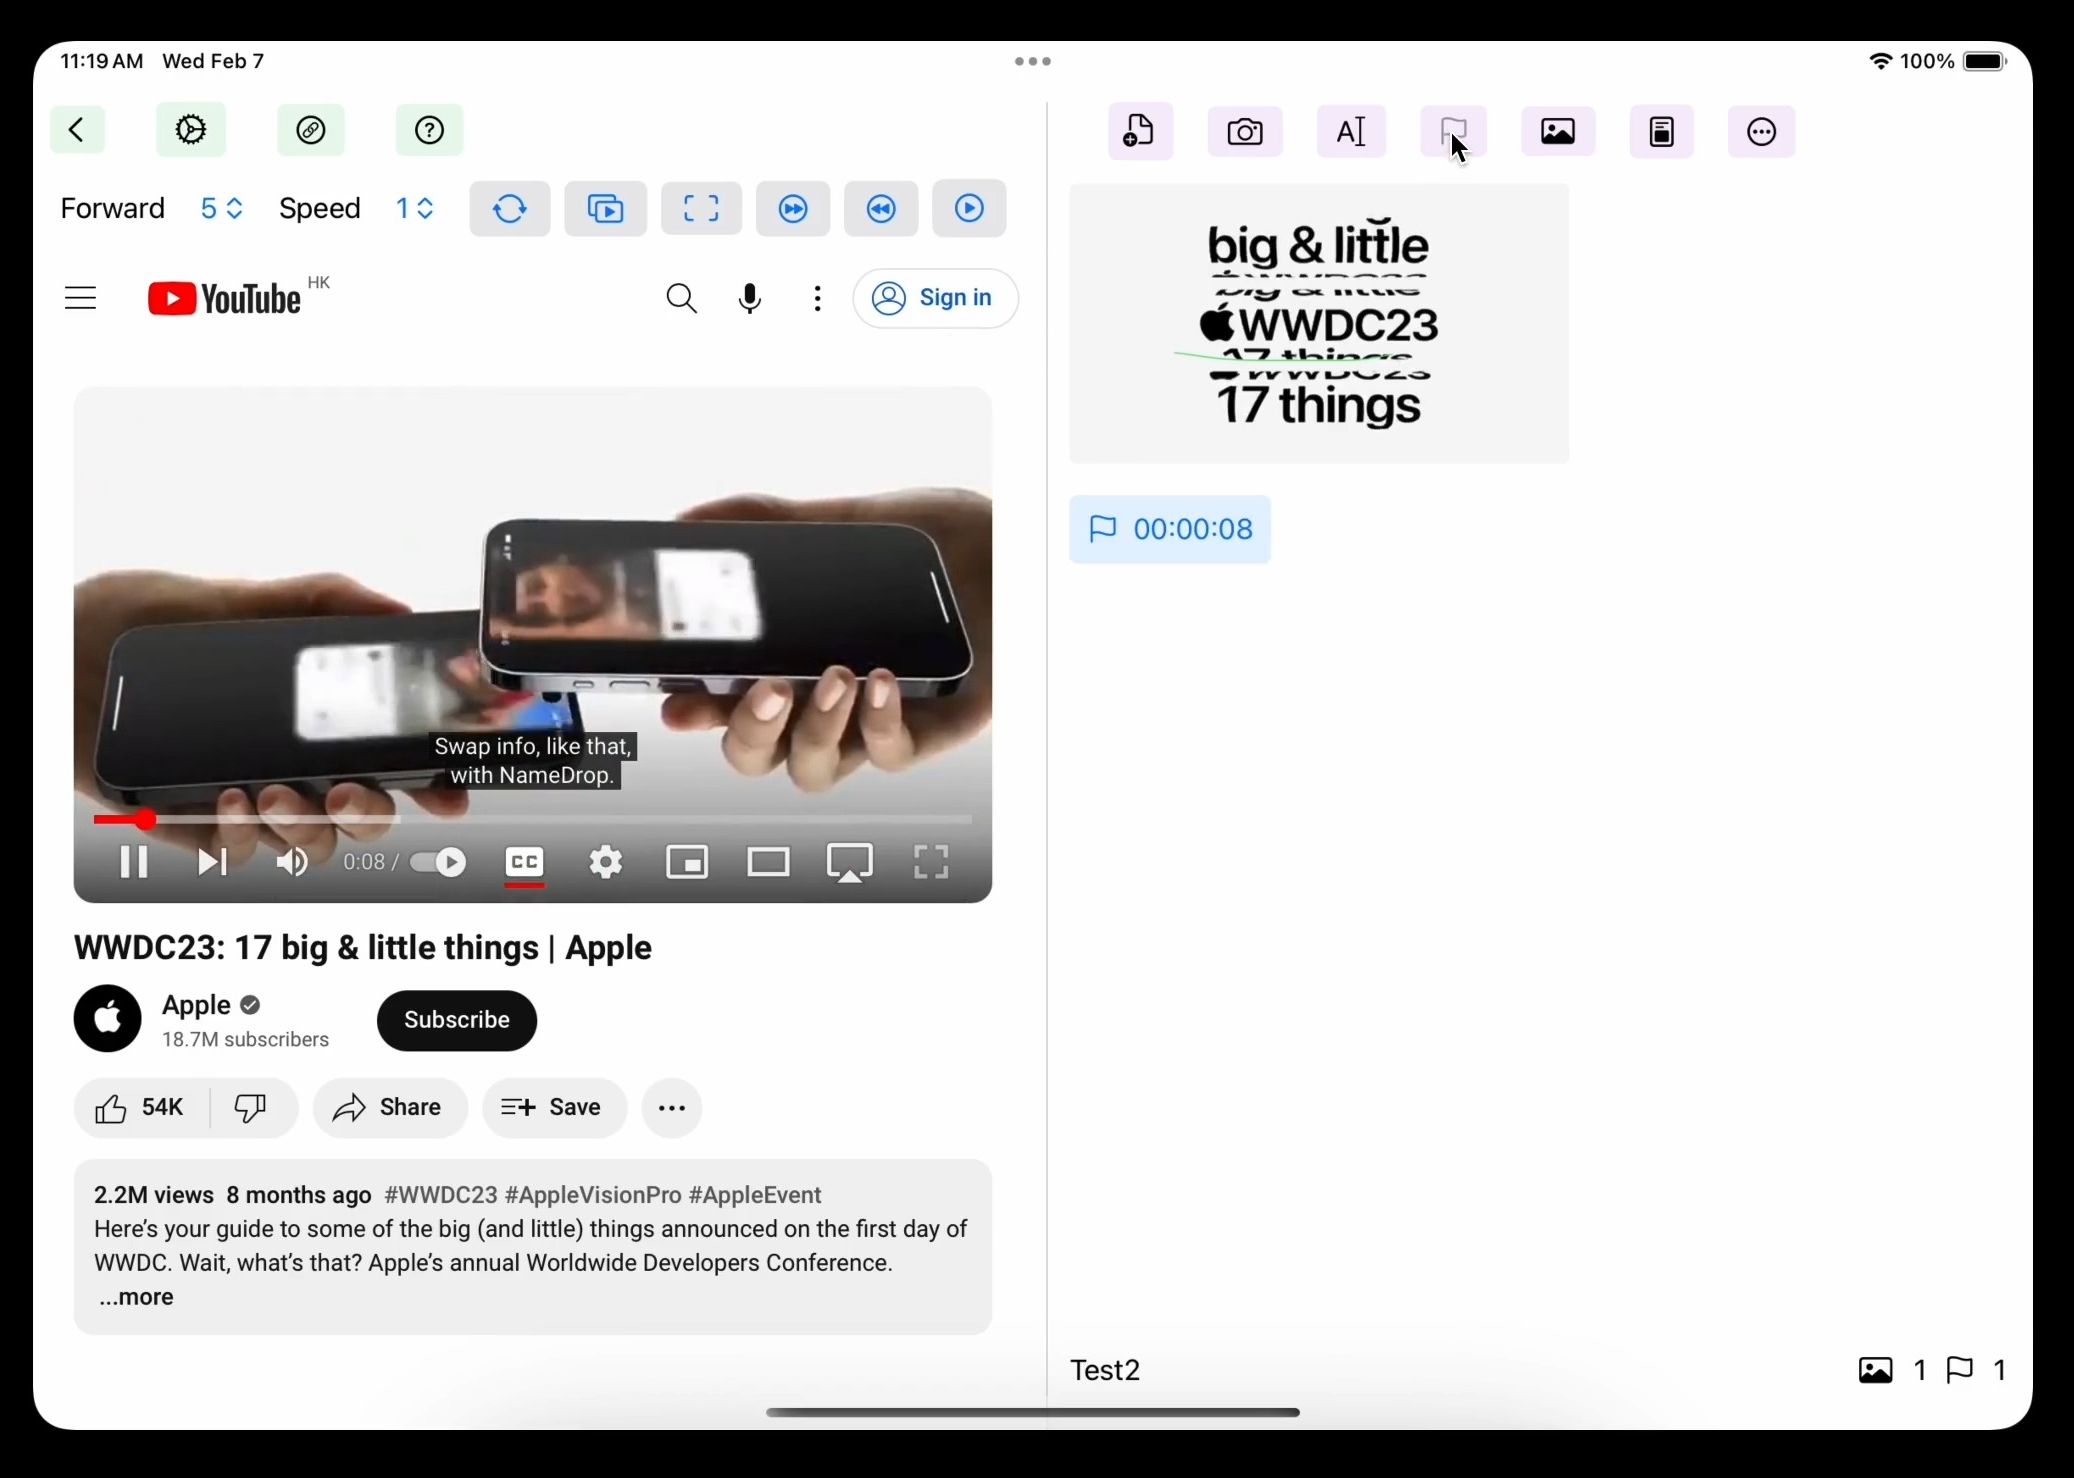Viewport: 2074px width, 1478px height.
Task: Open more actions ellipsis below the video
Action: [672, 1108]
